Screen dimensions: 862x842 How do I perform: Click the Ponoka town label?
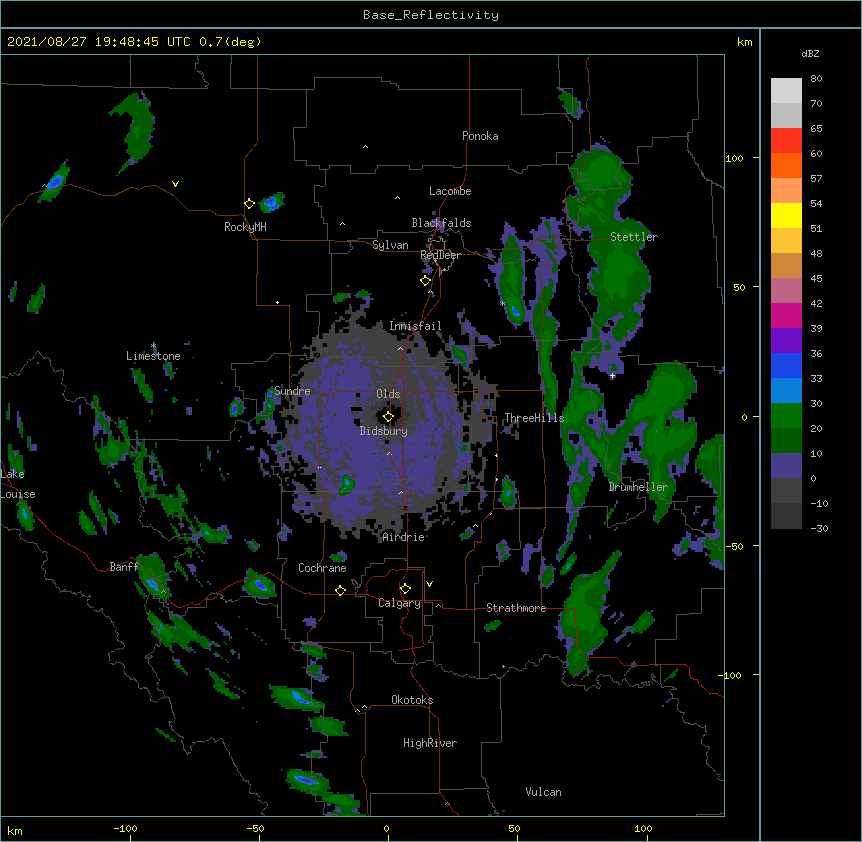coord(480,136)
